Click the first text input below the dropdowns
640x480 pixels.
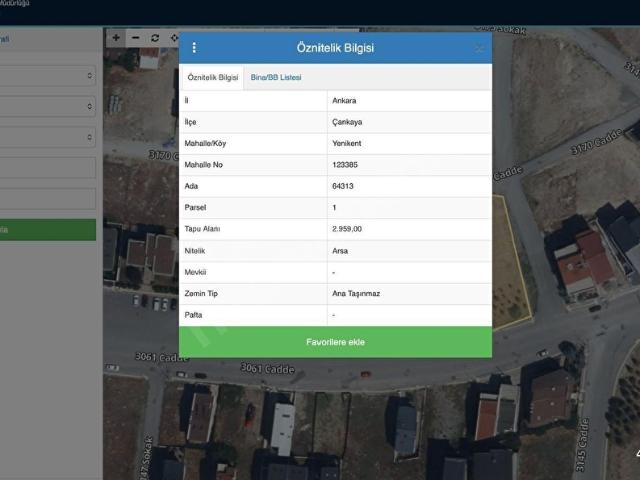tap(47, 168)
